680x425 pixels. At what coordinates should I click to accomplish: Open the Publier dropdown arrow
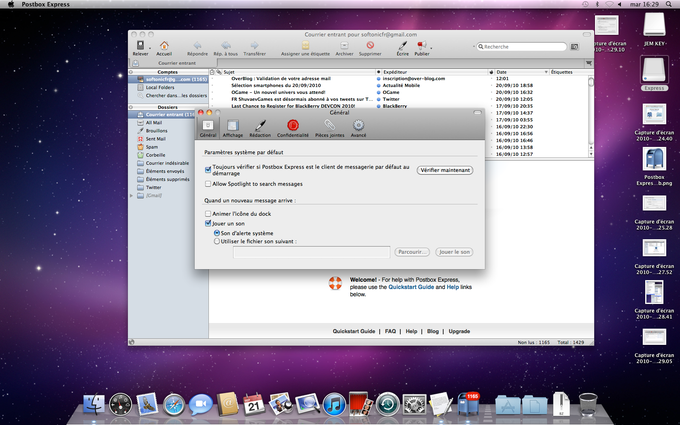431,48
